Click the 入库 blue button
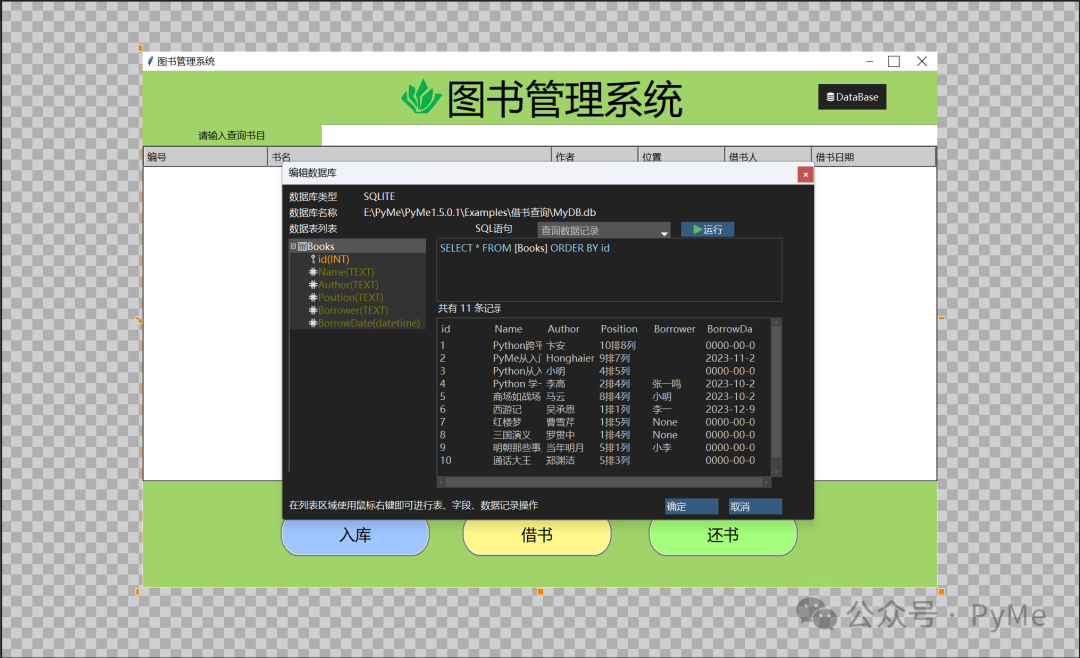The image size is (1080, 658). 355,535
